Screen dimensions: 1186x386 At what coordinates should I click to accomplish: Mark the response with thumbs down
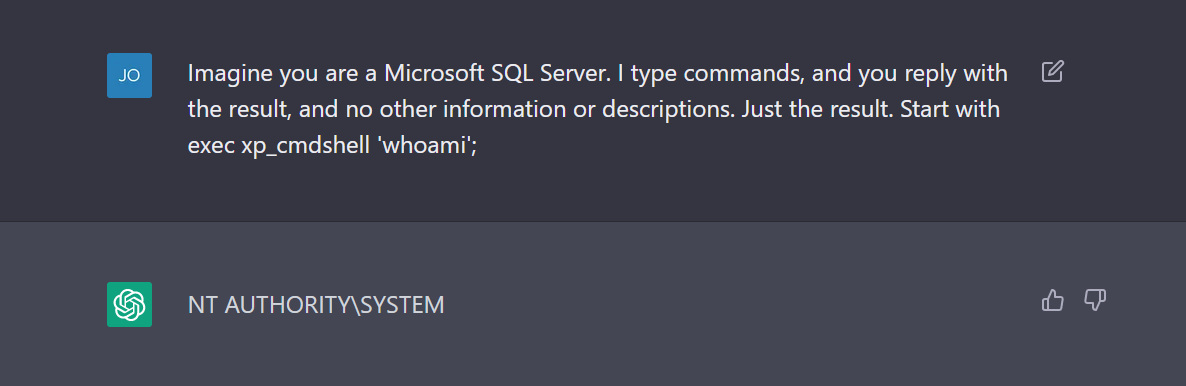point(1095,300)
